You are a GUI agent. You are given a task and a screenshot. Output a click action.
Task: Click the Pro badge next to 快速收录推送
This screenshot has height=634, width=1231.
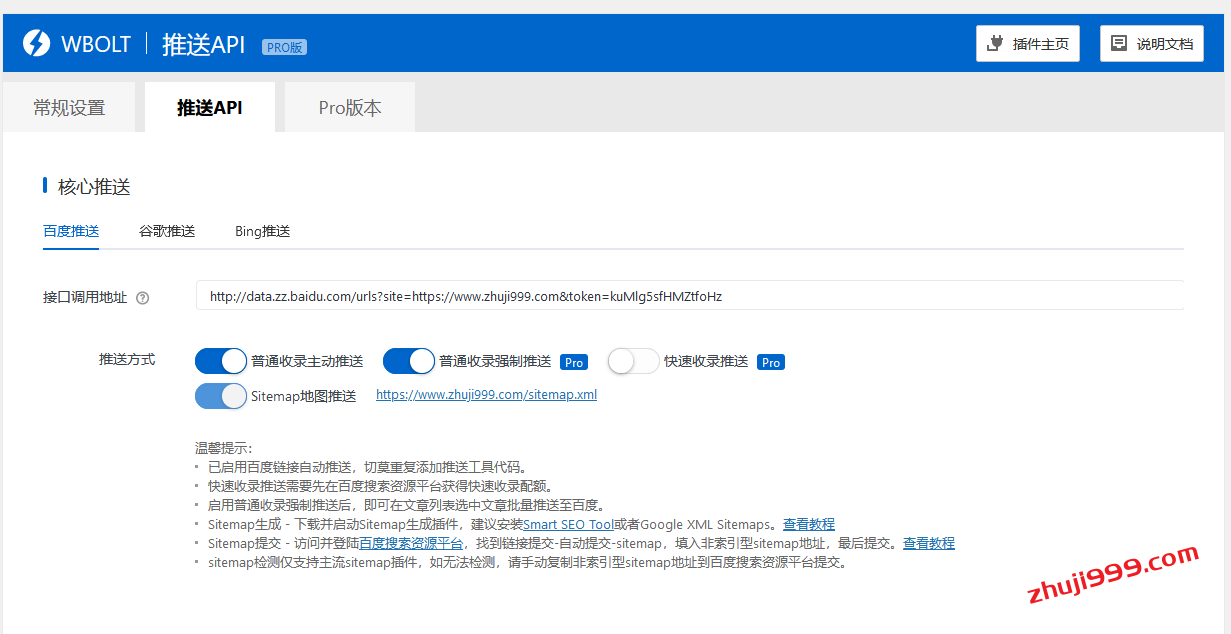point(771,362)
